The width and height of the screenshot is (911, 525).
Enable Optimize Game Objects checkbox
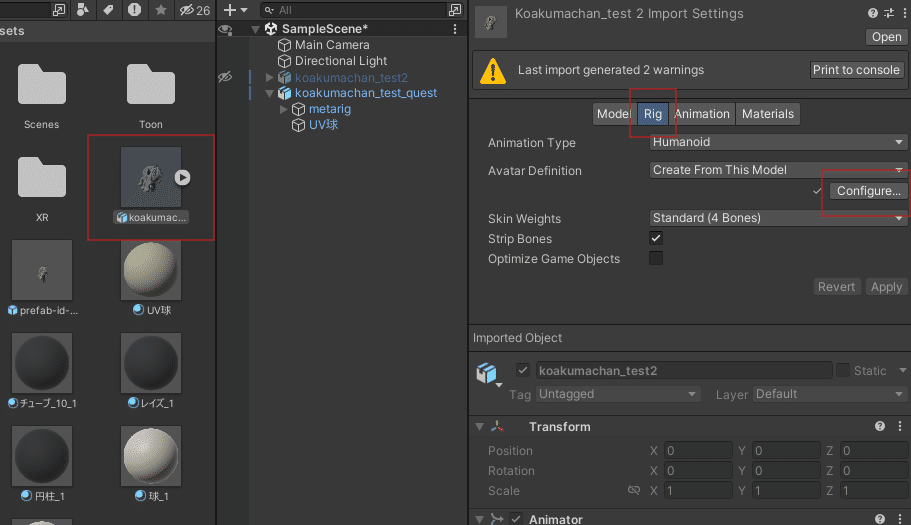pos(656,258)
